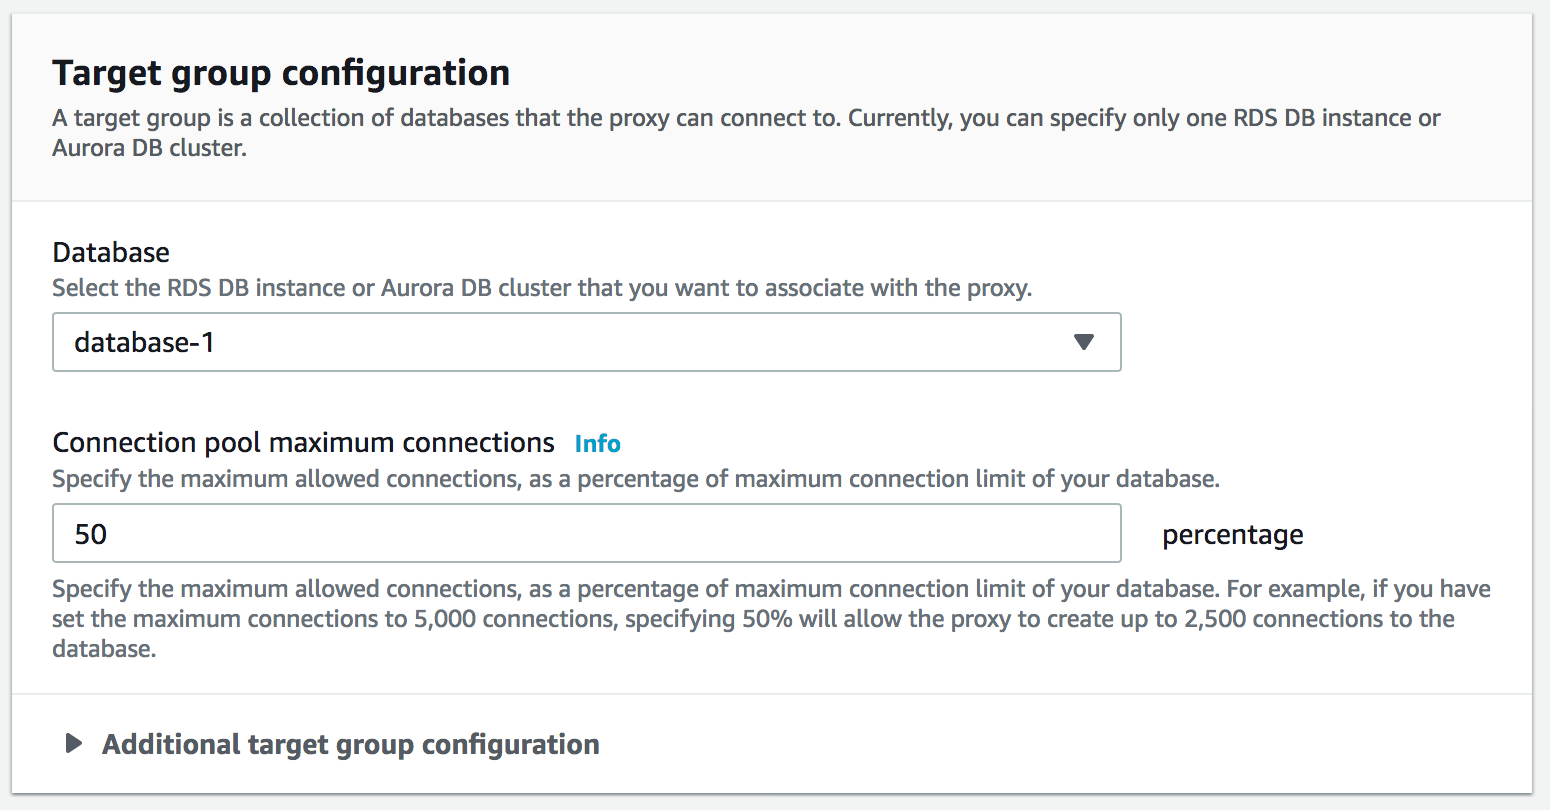Click empty header space right of the title
The height and width of the screenshot is (810, 1550).
(1000, 73)
